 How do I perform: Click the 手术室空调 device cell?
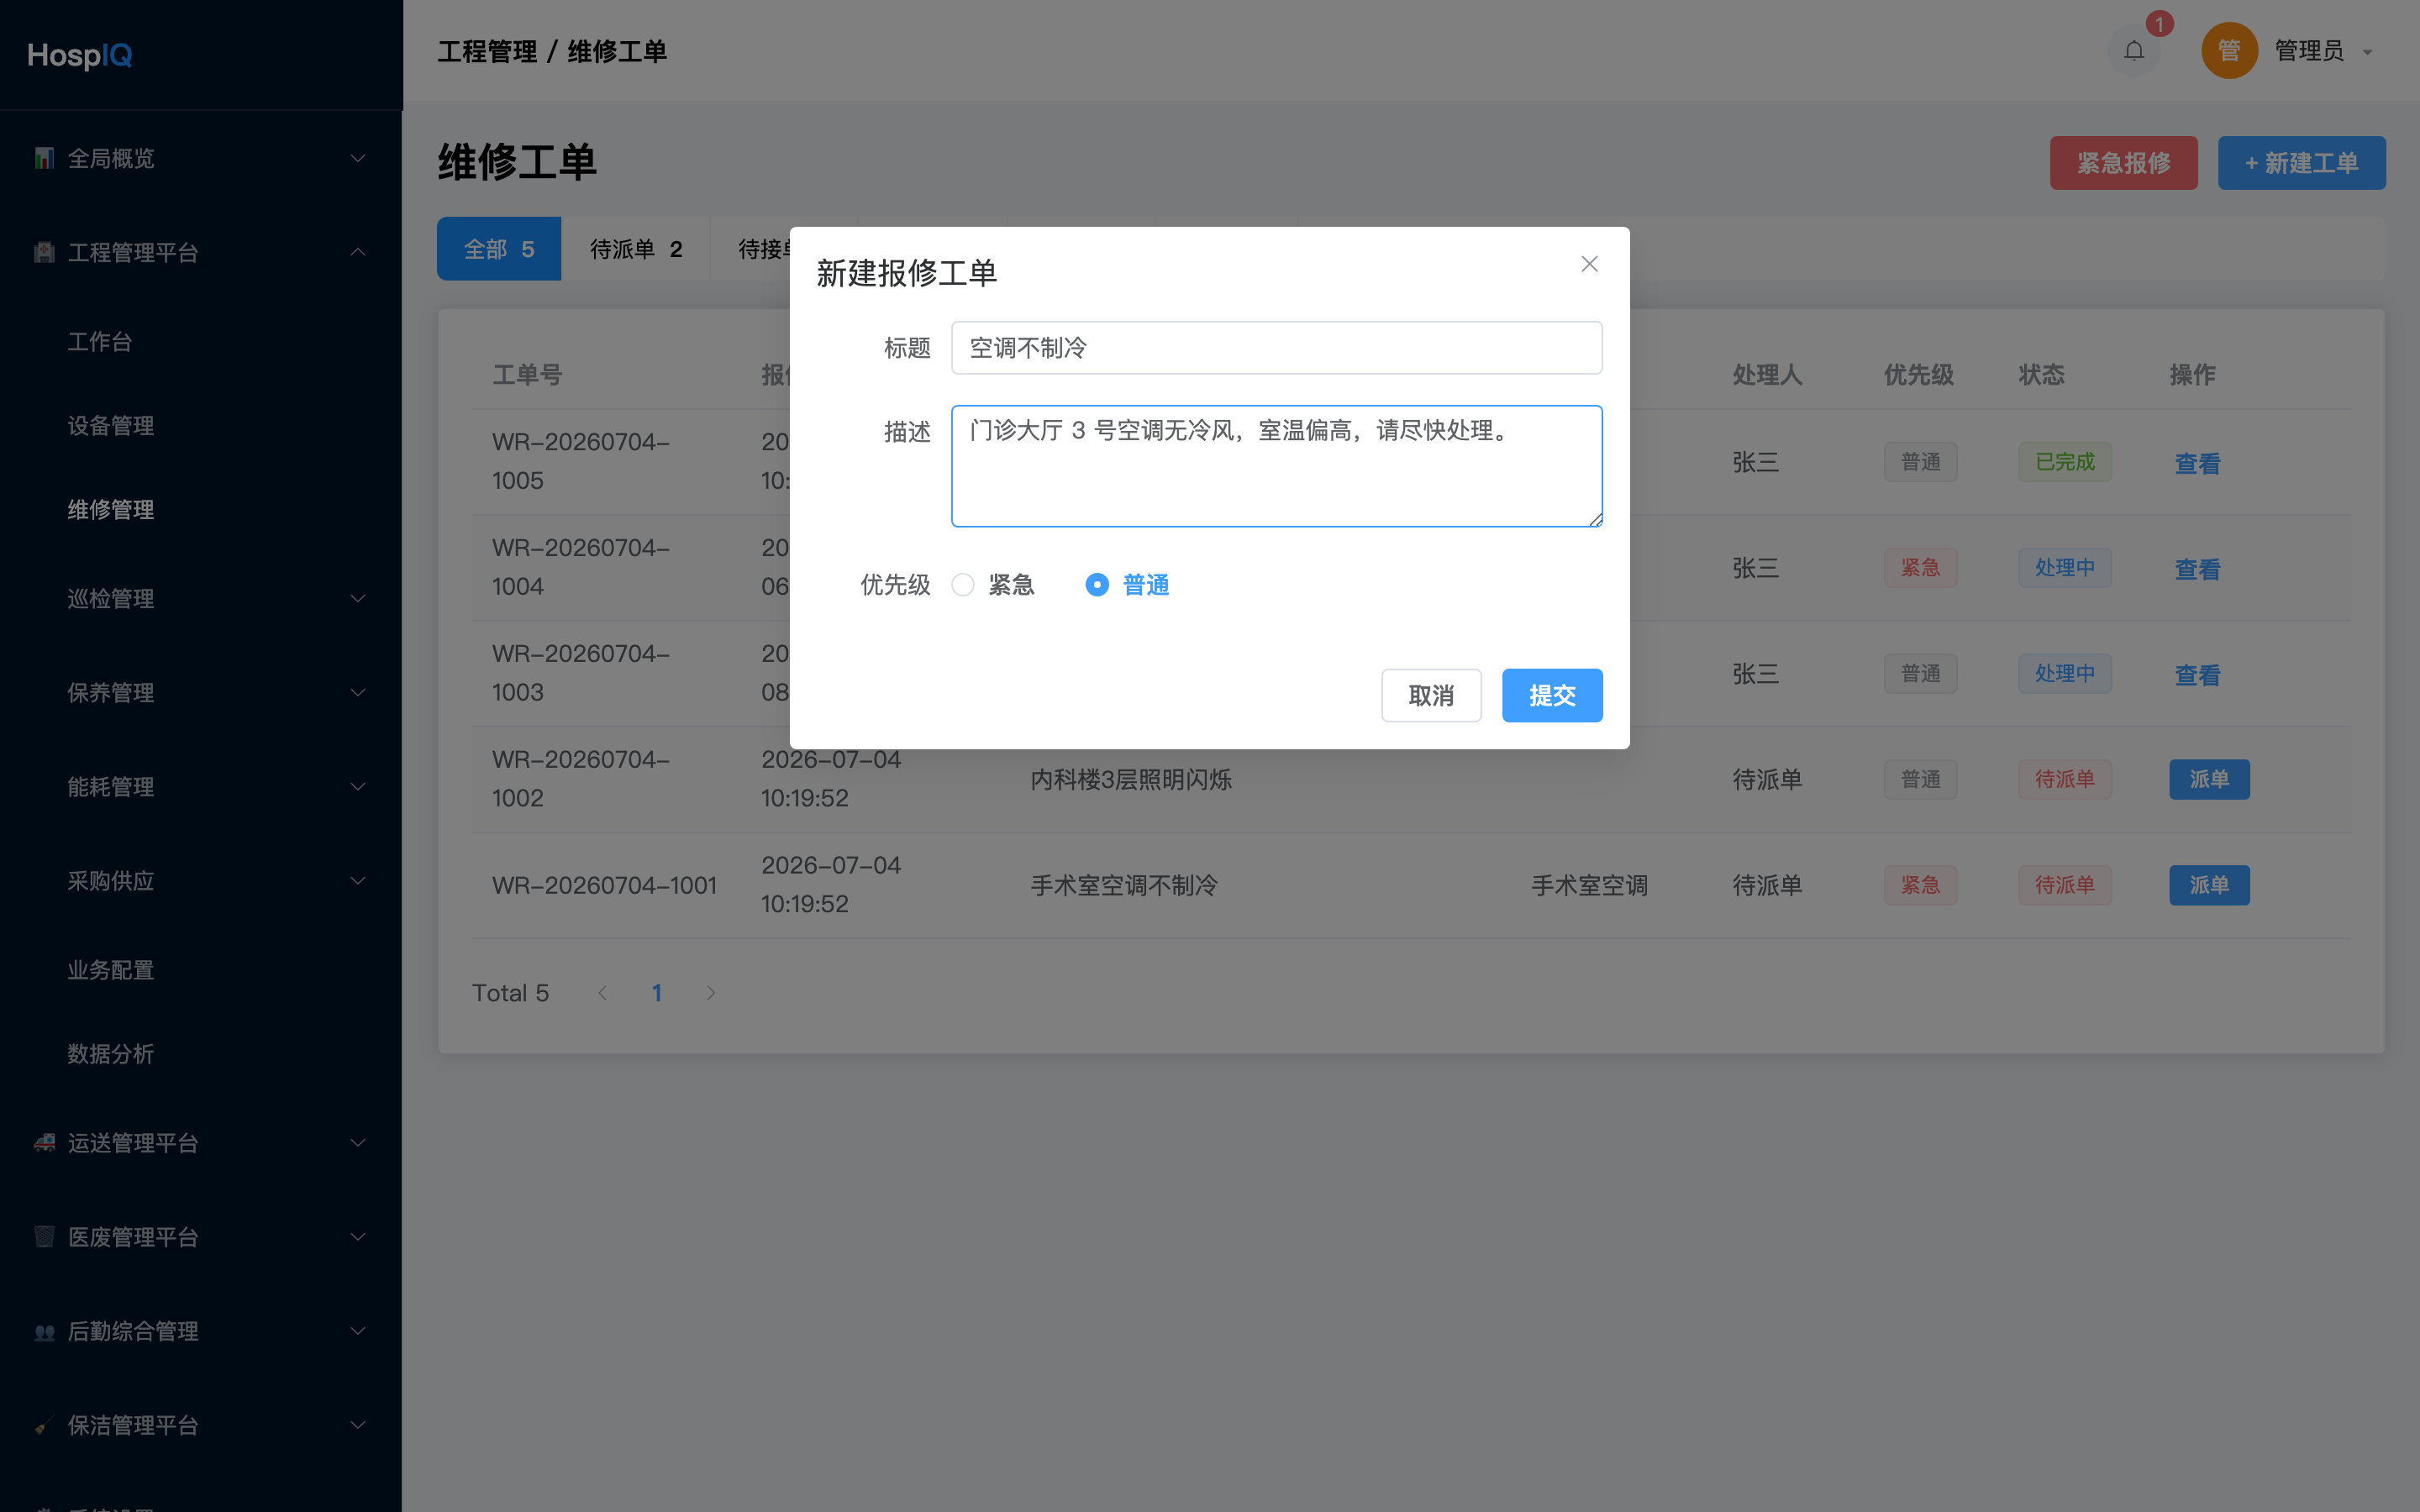1589,885
